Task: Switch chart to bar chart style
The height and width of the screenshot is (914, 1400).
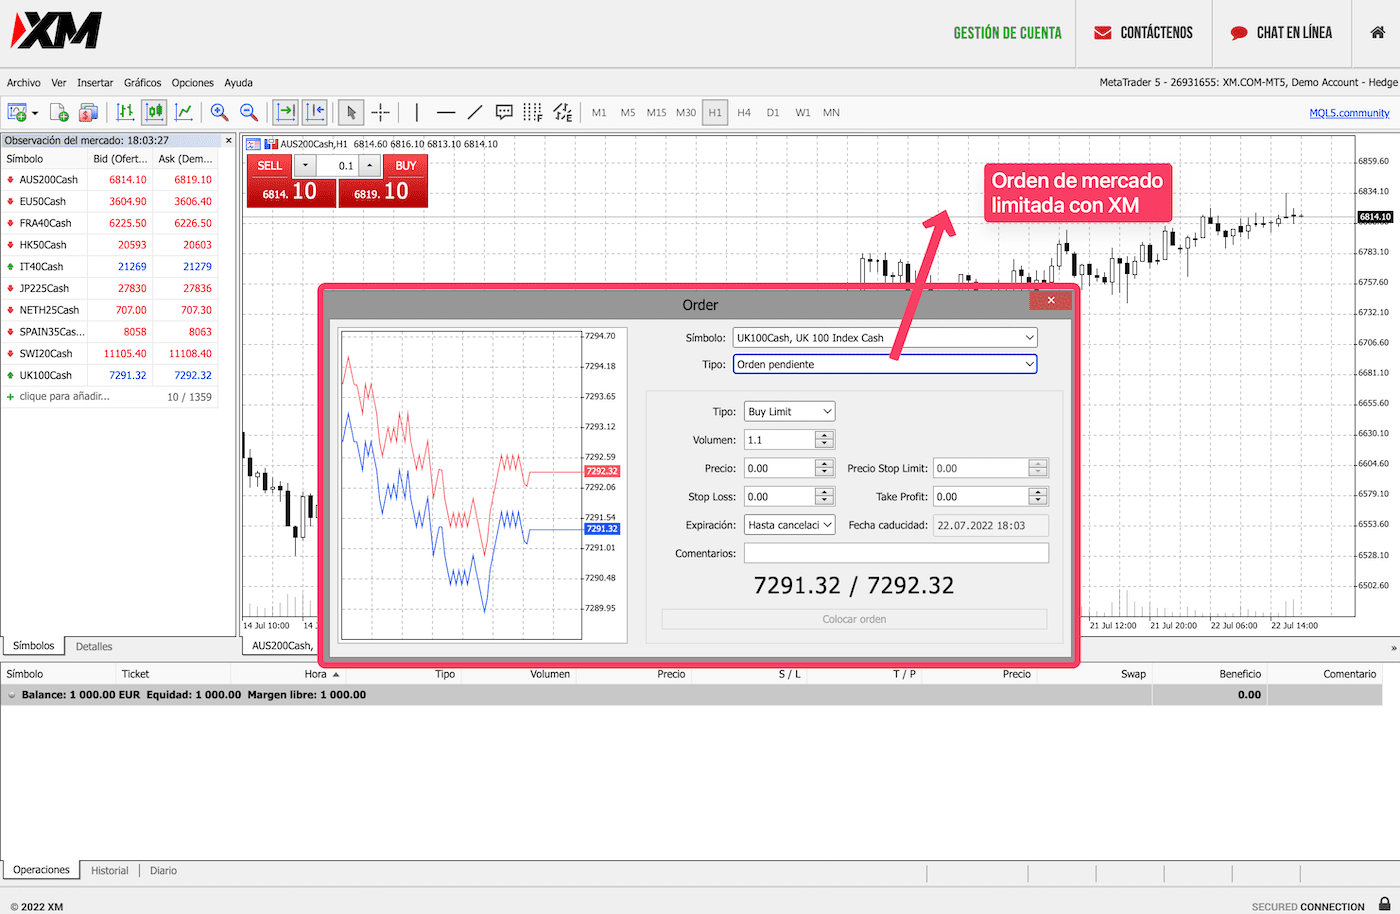Action: 125,112
